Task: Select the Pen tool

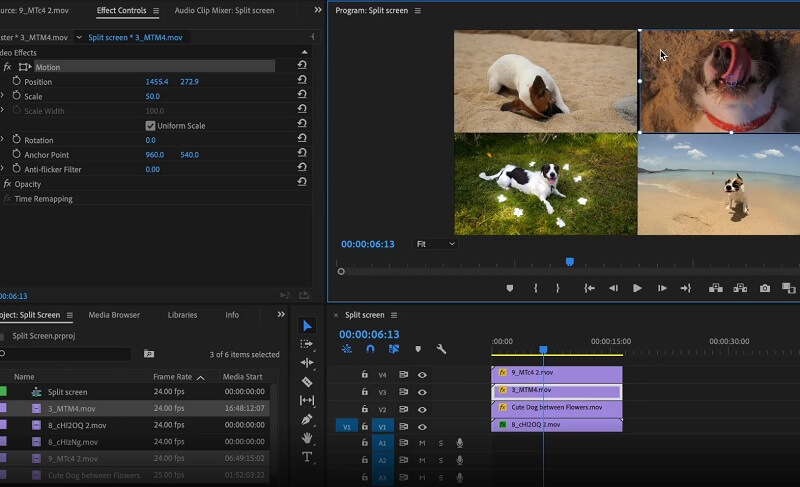Action: 307,419
